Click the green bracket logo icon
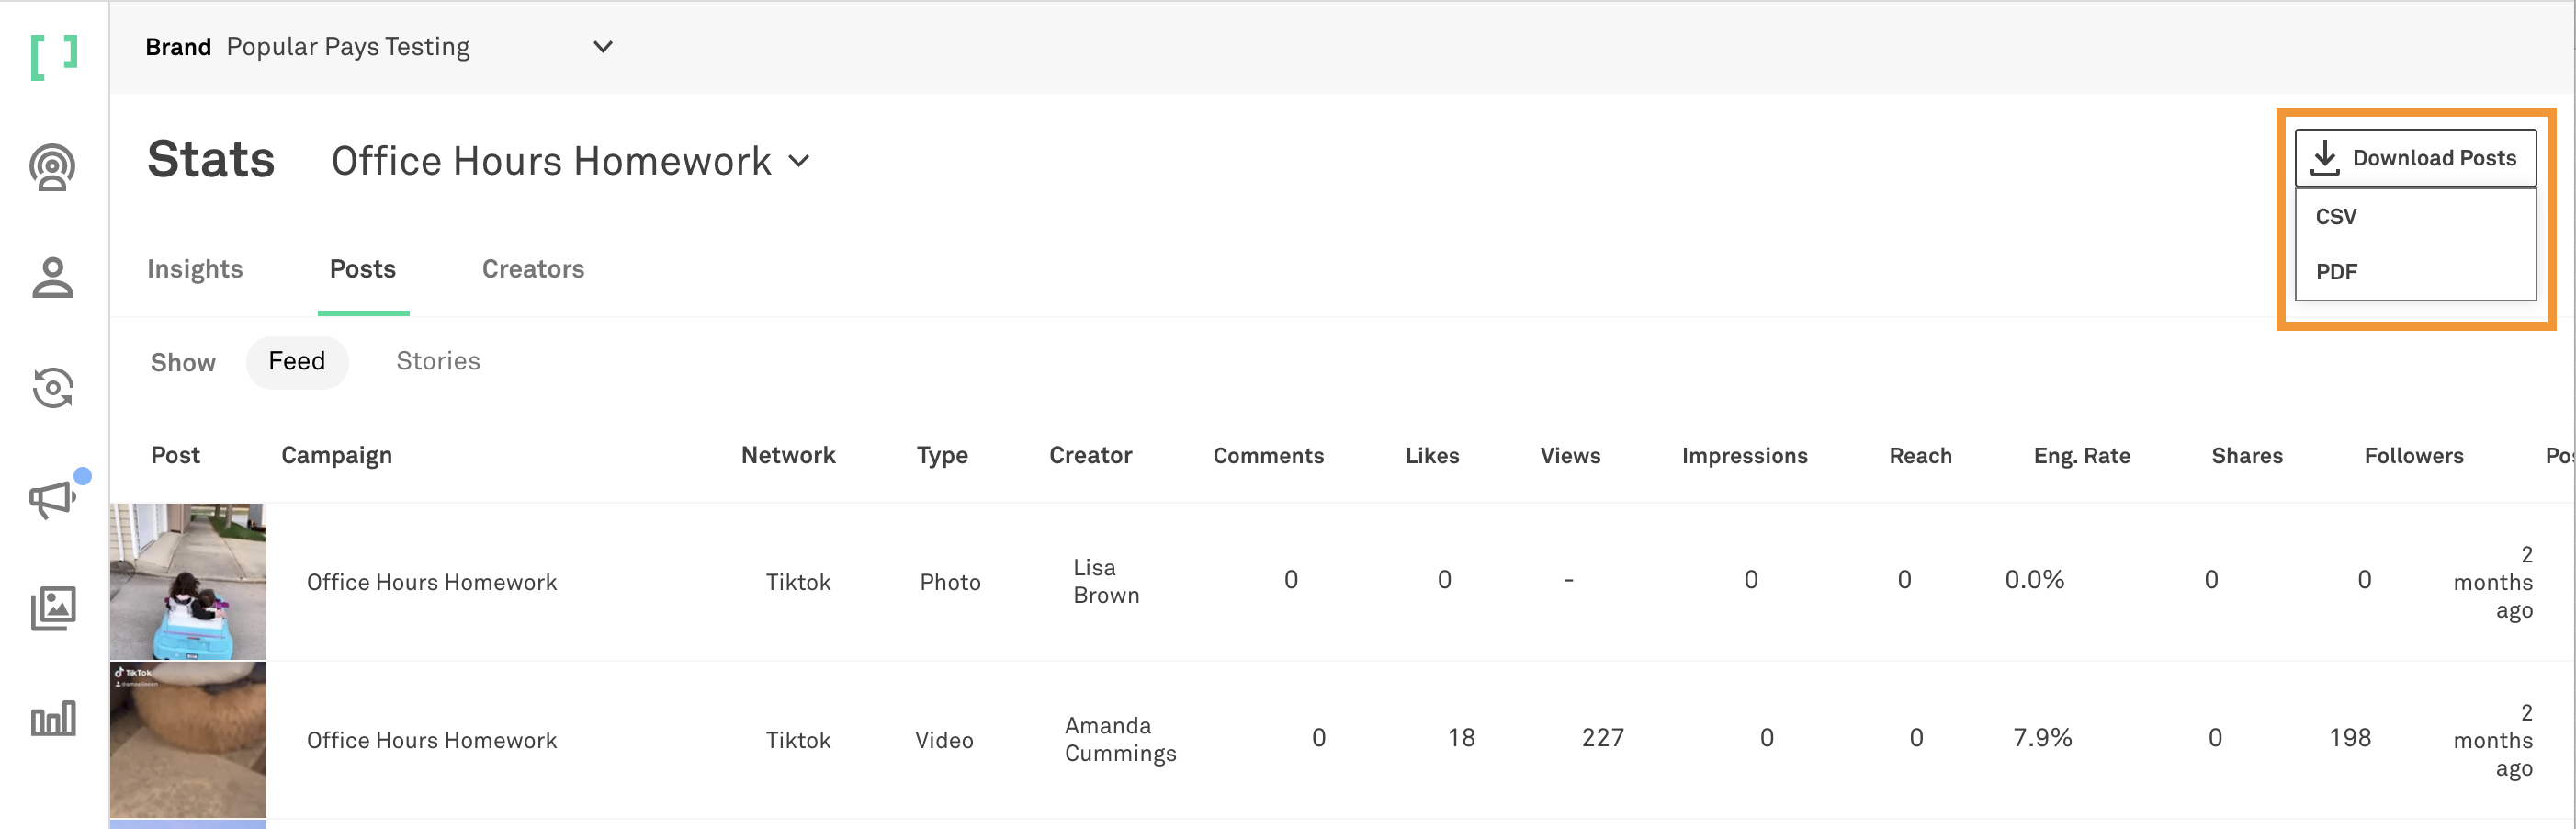The width and height of the screenshot is (2576, 829). [54, 56]
